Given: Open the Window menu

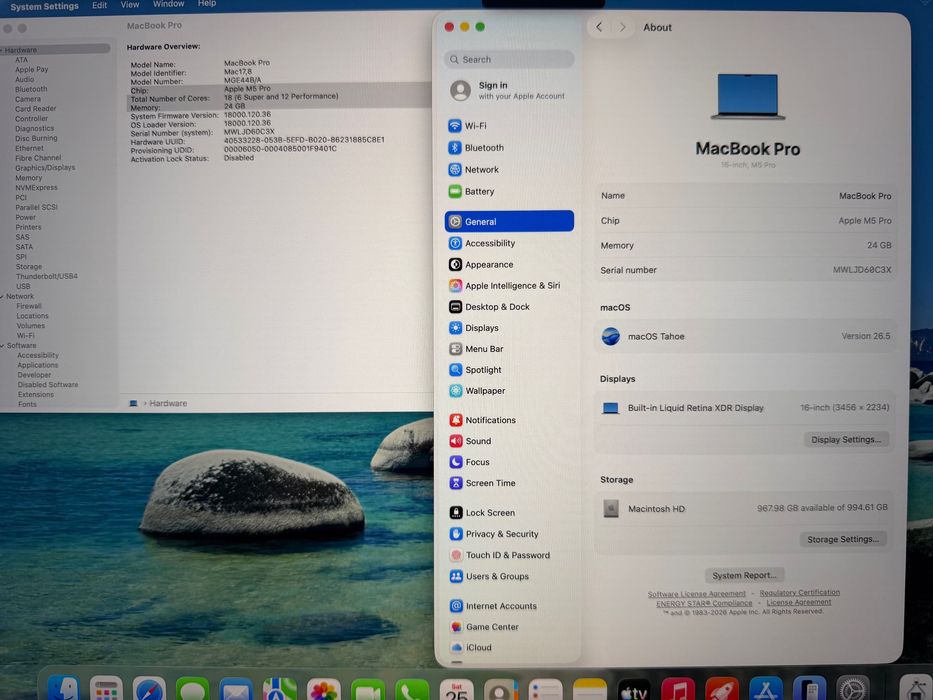Looking at the screenshot, I should tap(168, 4).
